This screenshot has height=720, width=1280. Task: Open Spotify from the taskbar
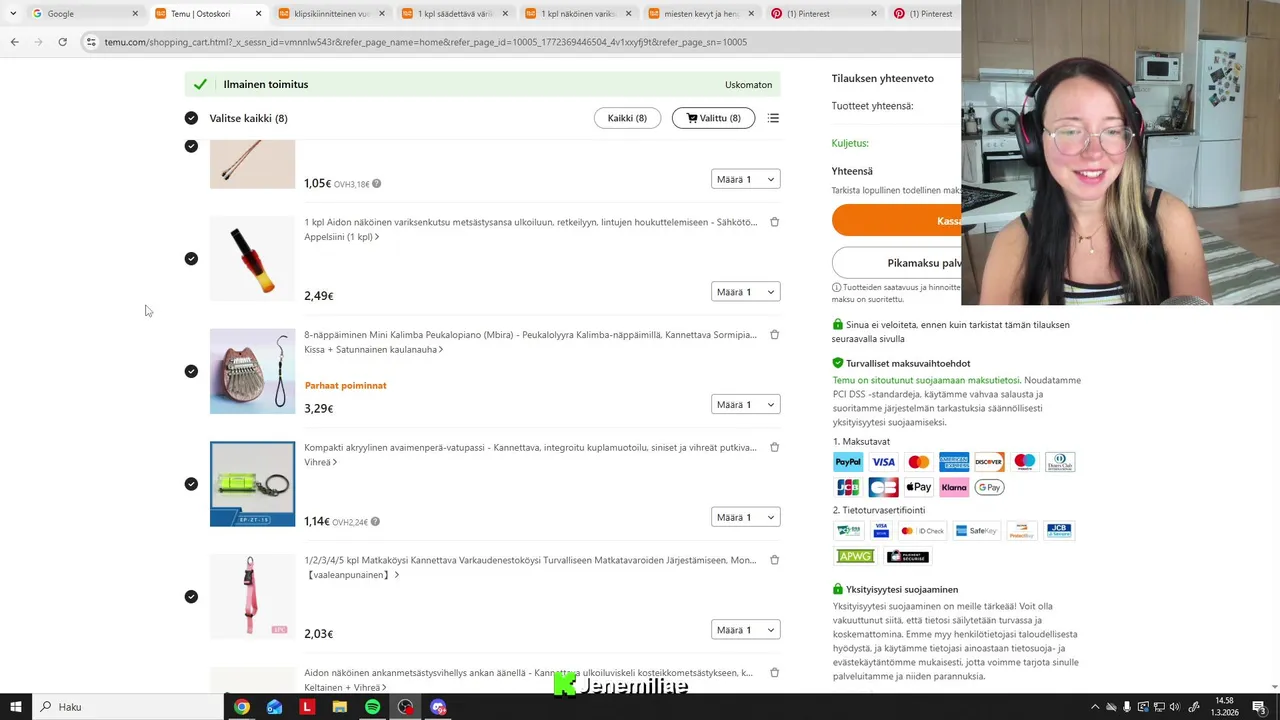372,707
